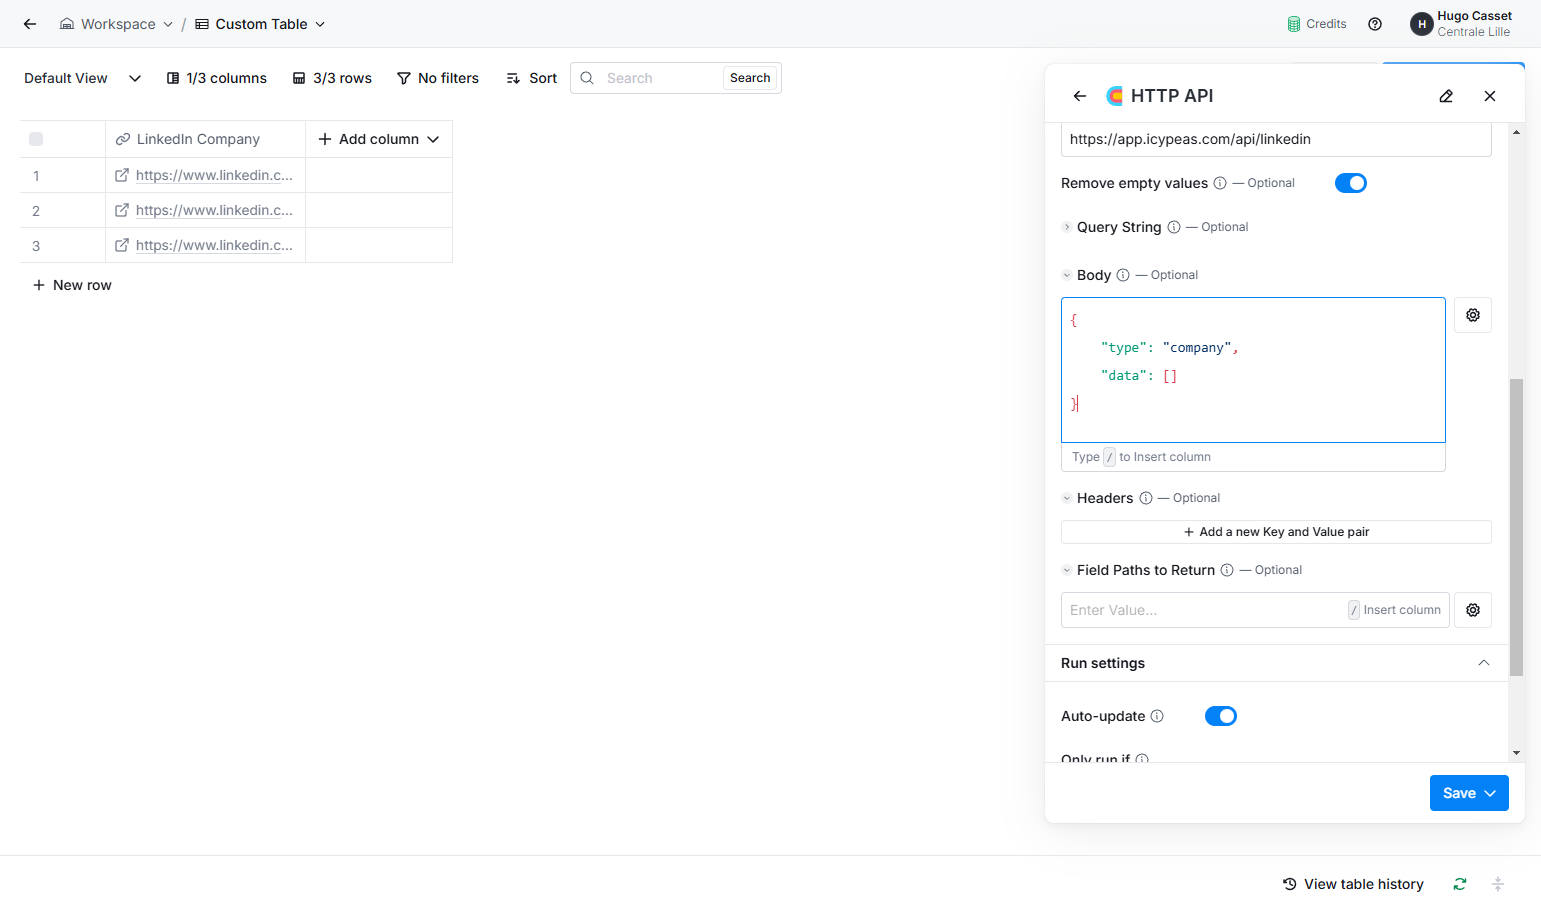Collapse the Run settings section
Screen dimensions: 1541x911
[1484, 663]
